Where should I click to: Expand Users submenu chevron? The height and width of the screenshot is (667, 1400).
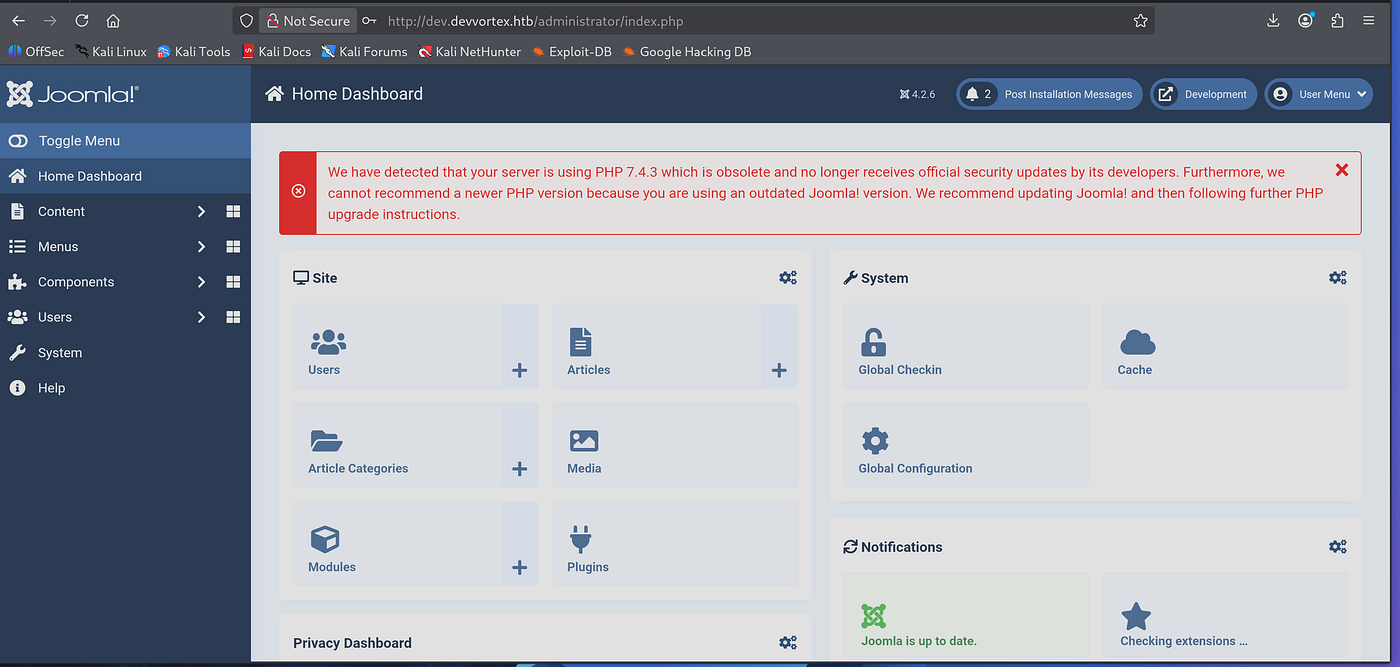201,317
